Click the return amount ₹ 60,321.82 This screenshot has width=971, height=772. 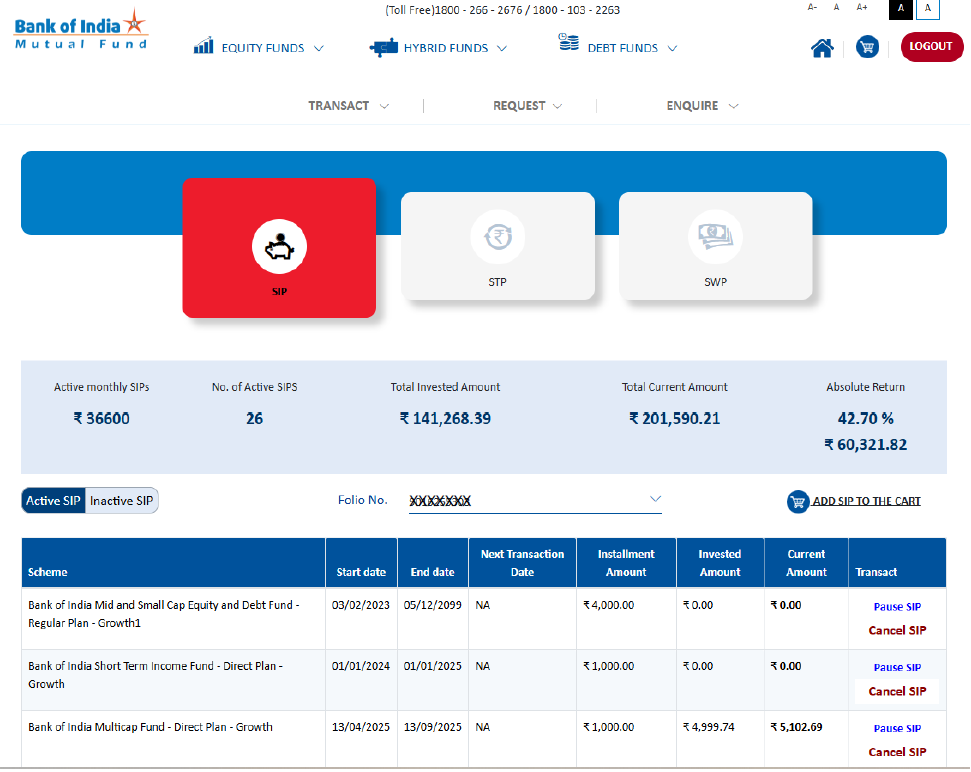[x=866, y=445]
